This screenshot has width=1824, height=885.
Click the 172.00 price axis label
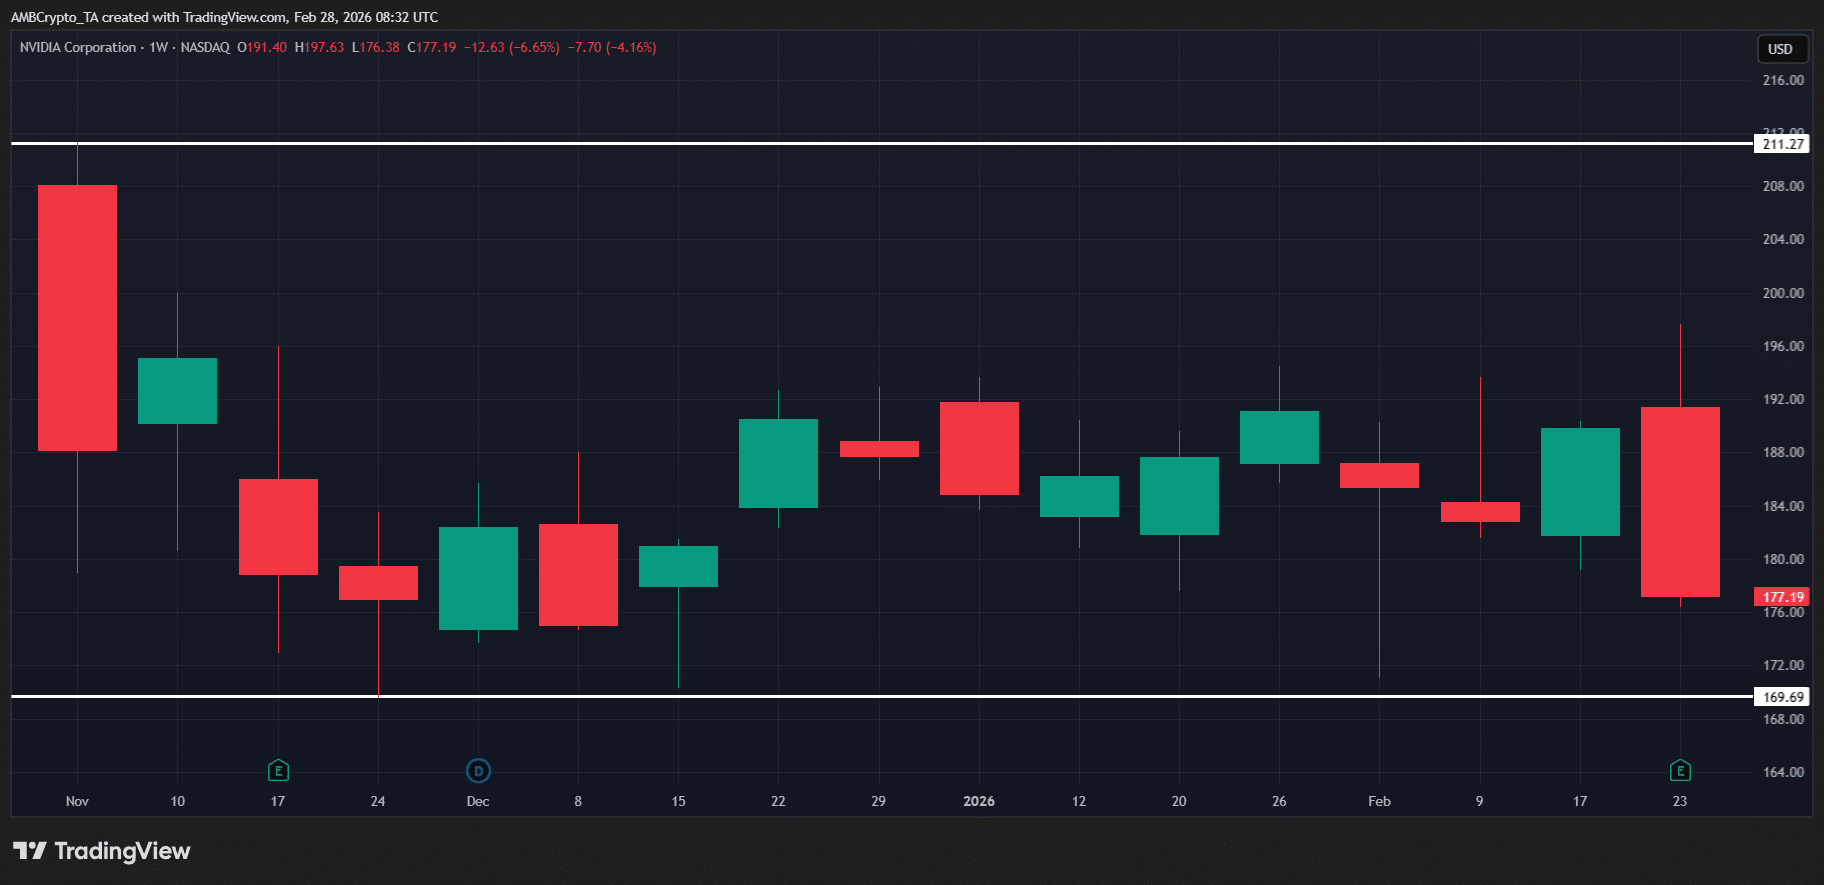tap(1783, 665)
